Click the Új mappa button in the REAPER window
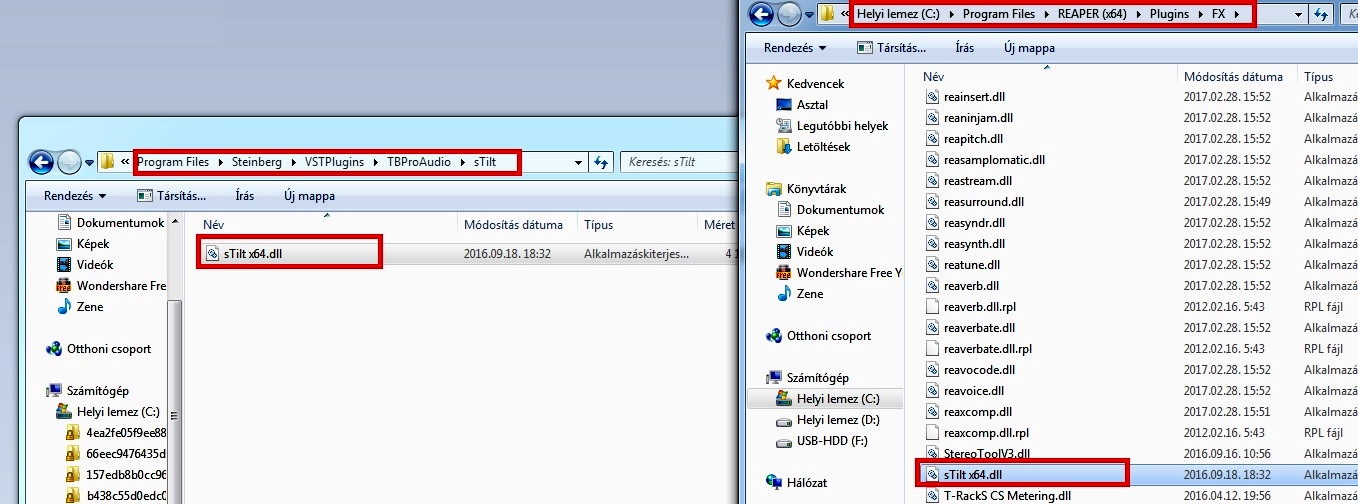 click(1029, 47)
